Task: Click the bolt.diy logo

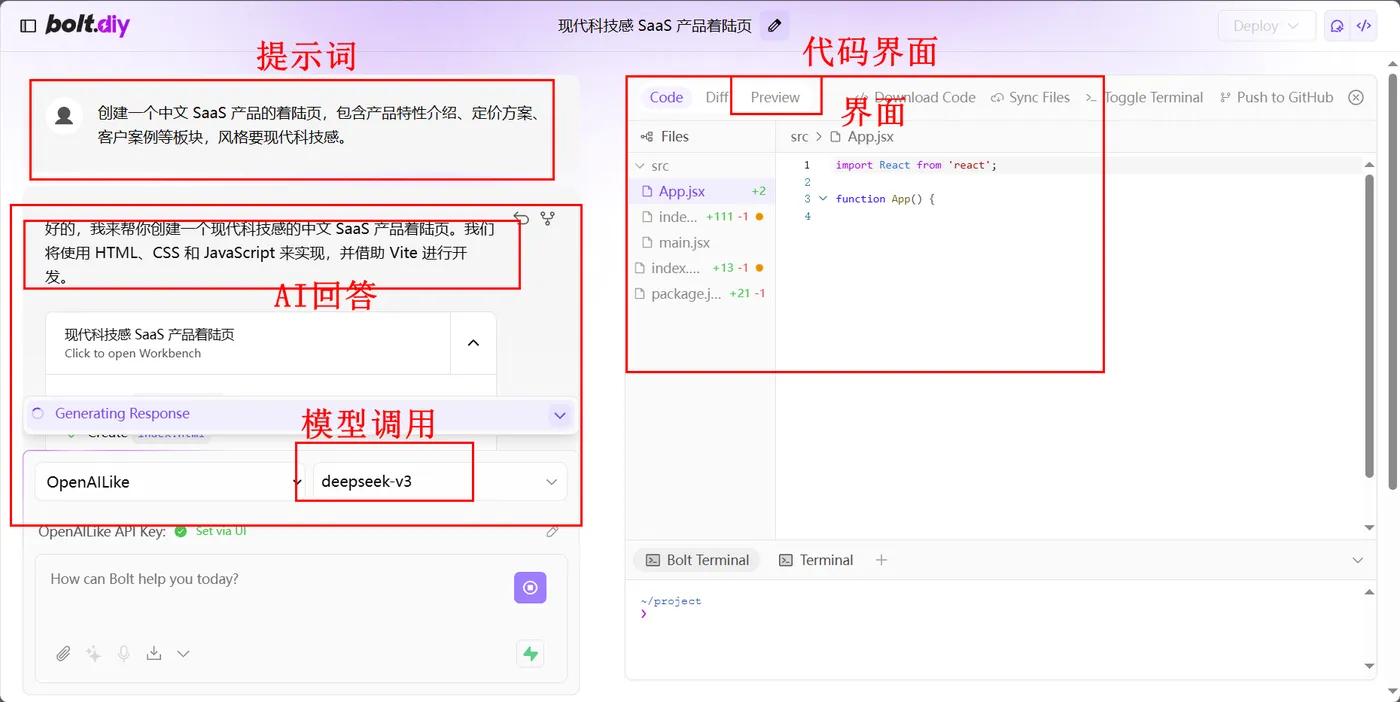Action: 88,26
